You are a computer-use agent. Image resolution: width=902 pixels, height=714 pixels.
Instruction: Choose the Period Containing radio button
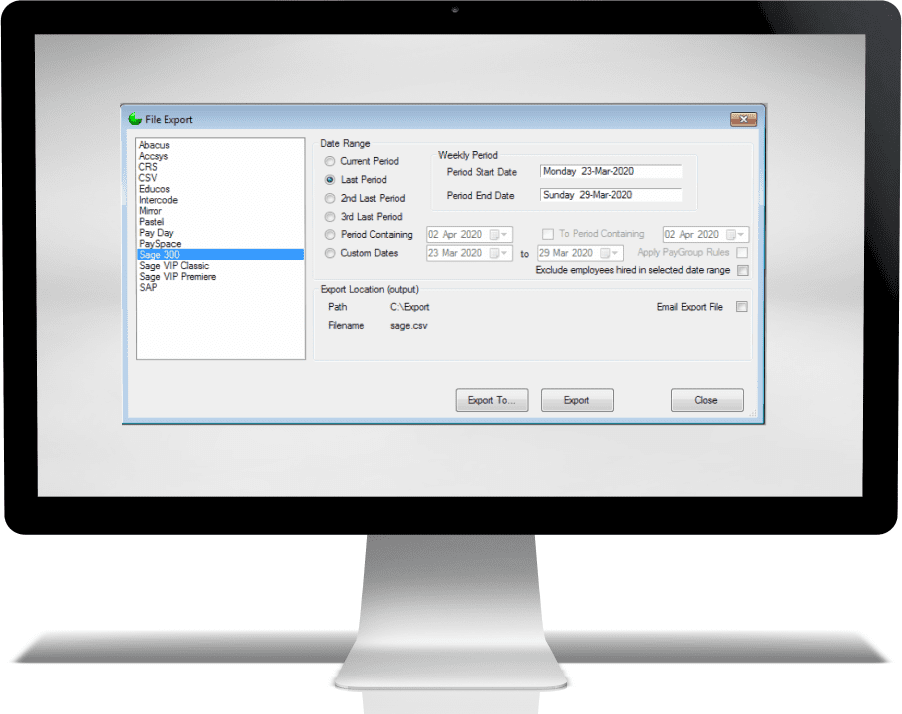pyautogui.click(x=330, y=235)
